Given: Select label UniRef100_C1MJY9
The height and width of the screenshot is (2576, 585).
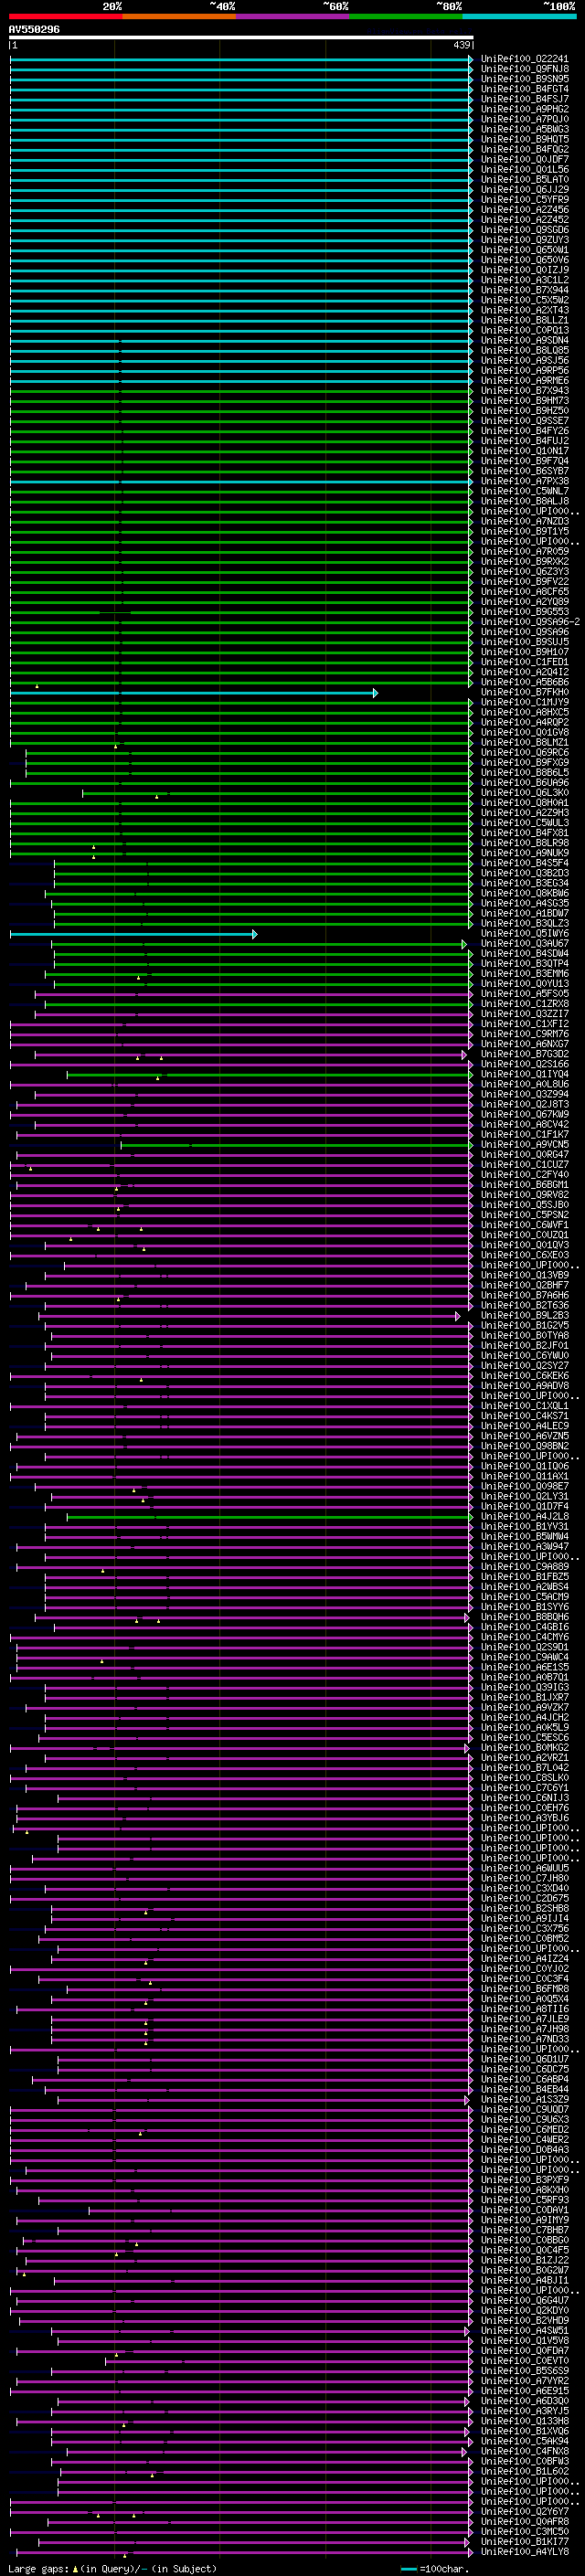Looking at the screenshot, I should 525,702.
